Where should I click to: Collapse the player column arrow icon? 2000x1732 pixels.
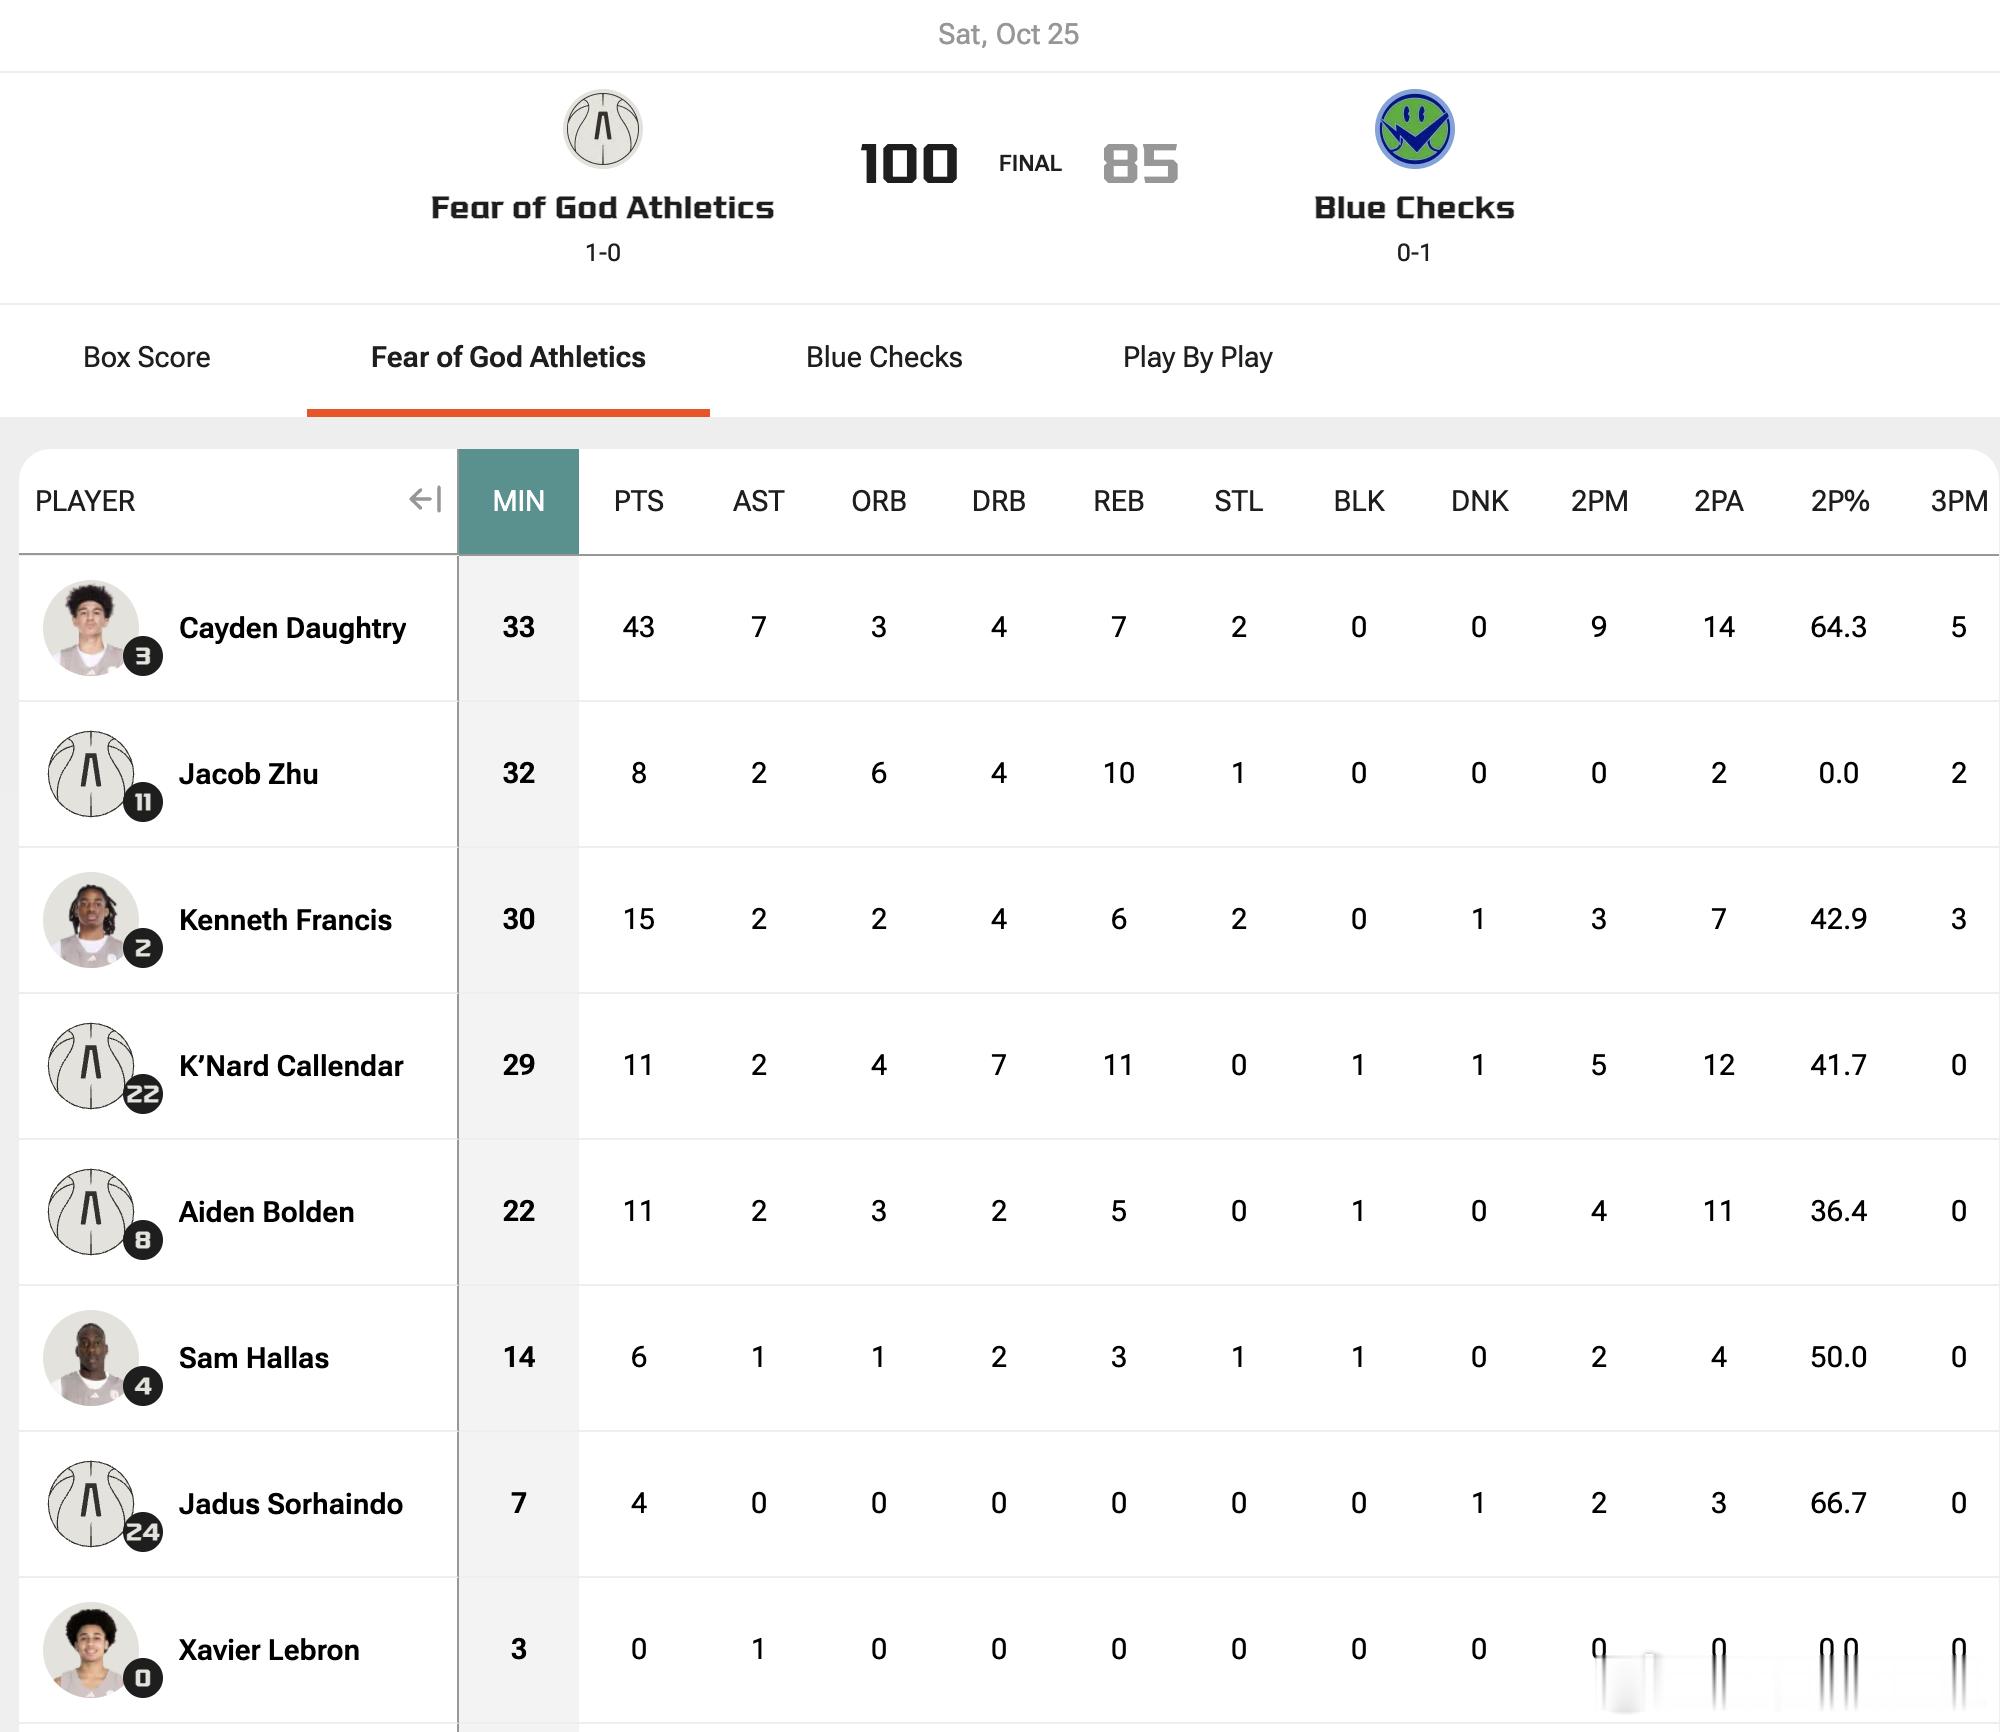(x=425, y=500)
